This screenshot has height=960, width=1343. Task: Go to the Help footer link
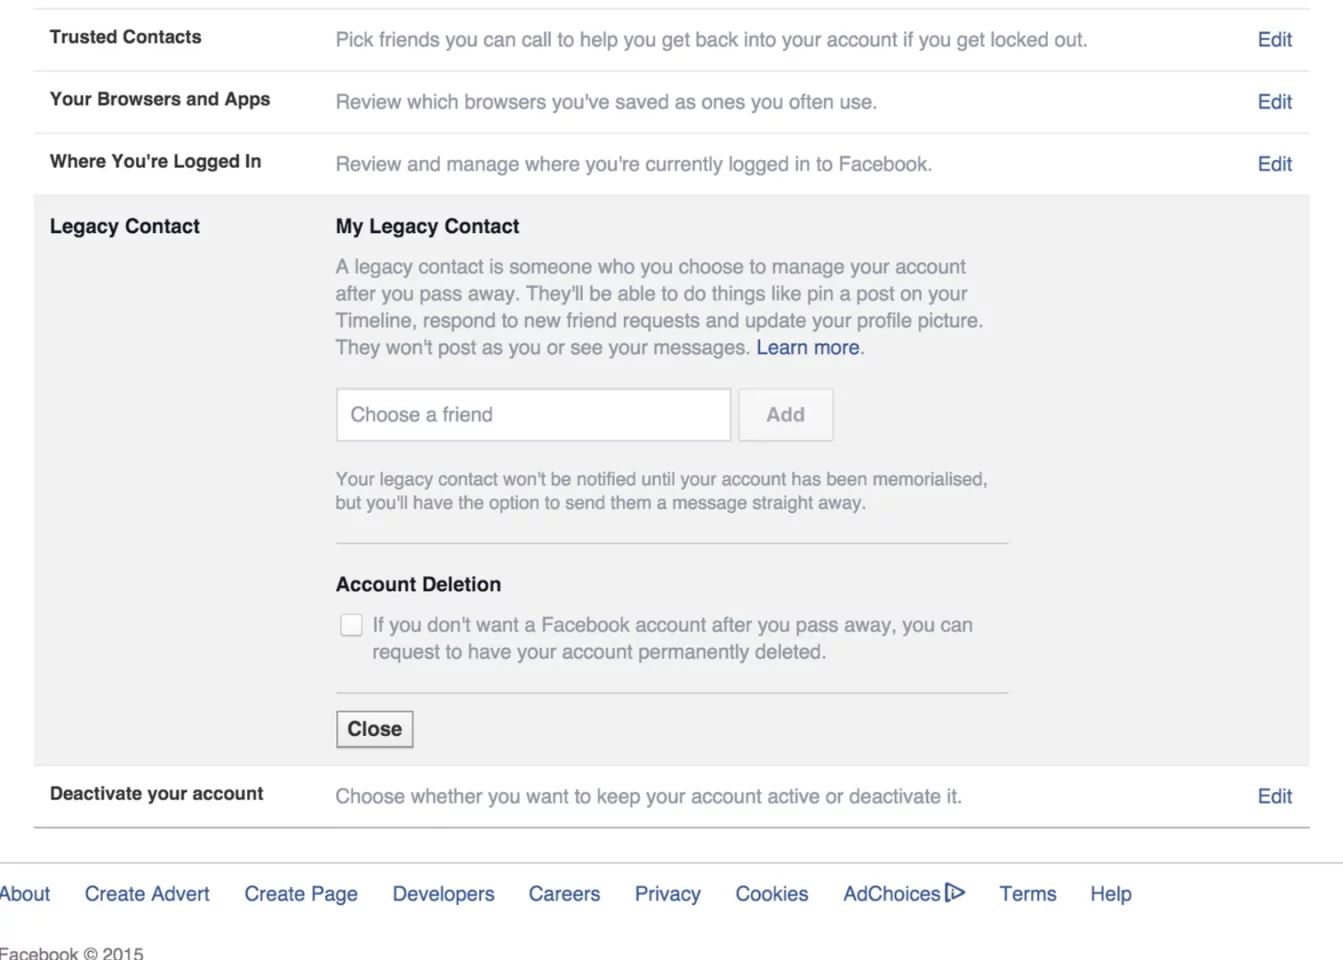pos(1110,894)
